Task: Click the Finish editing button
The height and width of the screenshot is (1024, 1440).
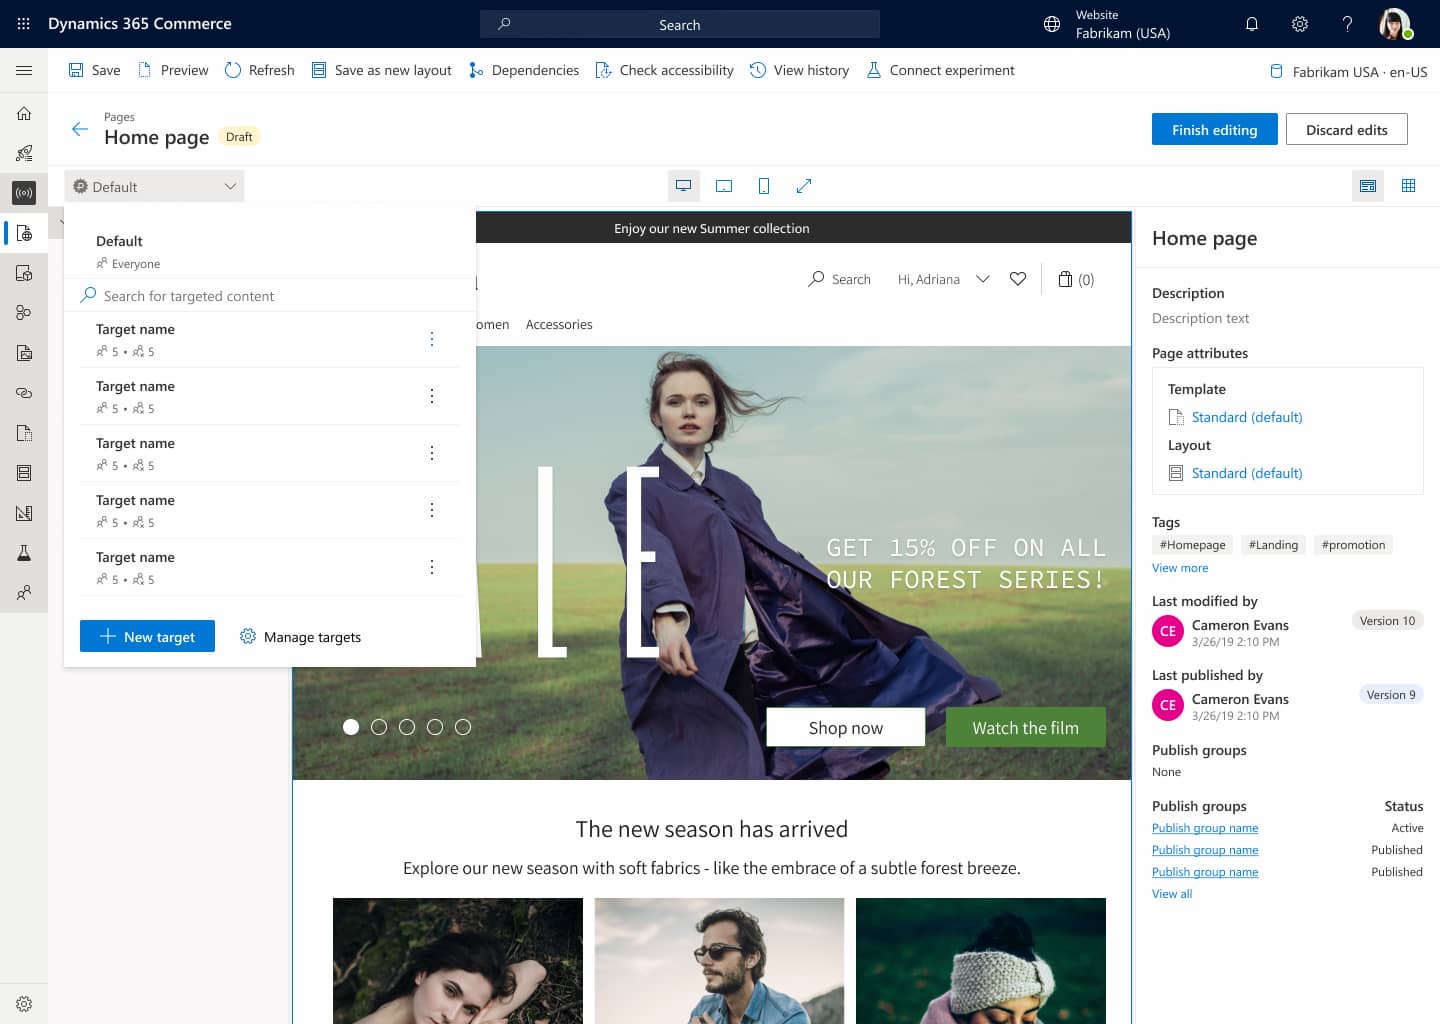Action: (x=1214, y=129)
